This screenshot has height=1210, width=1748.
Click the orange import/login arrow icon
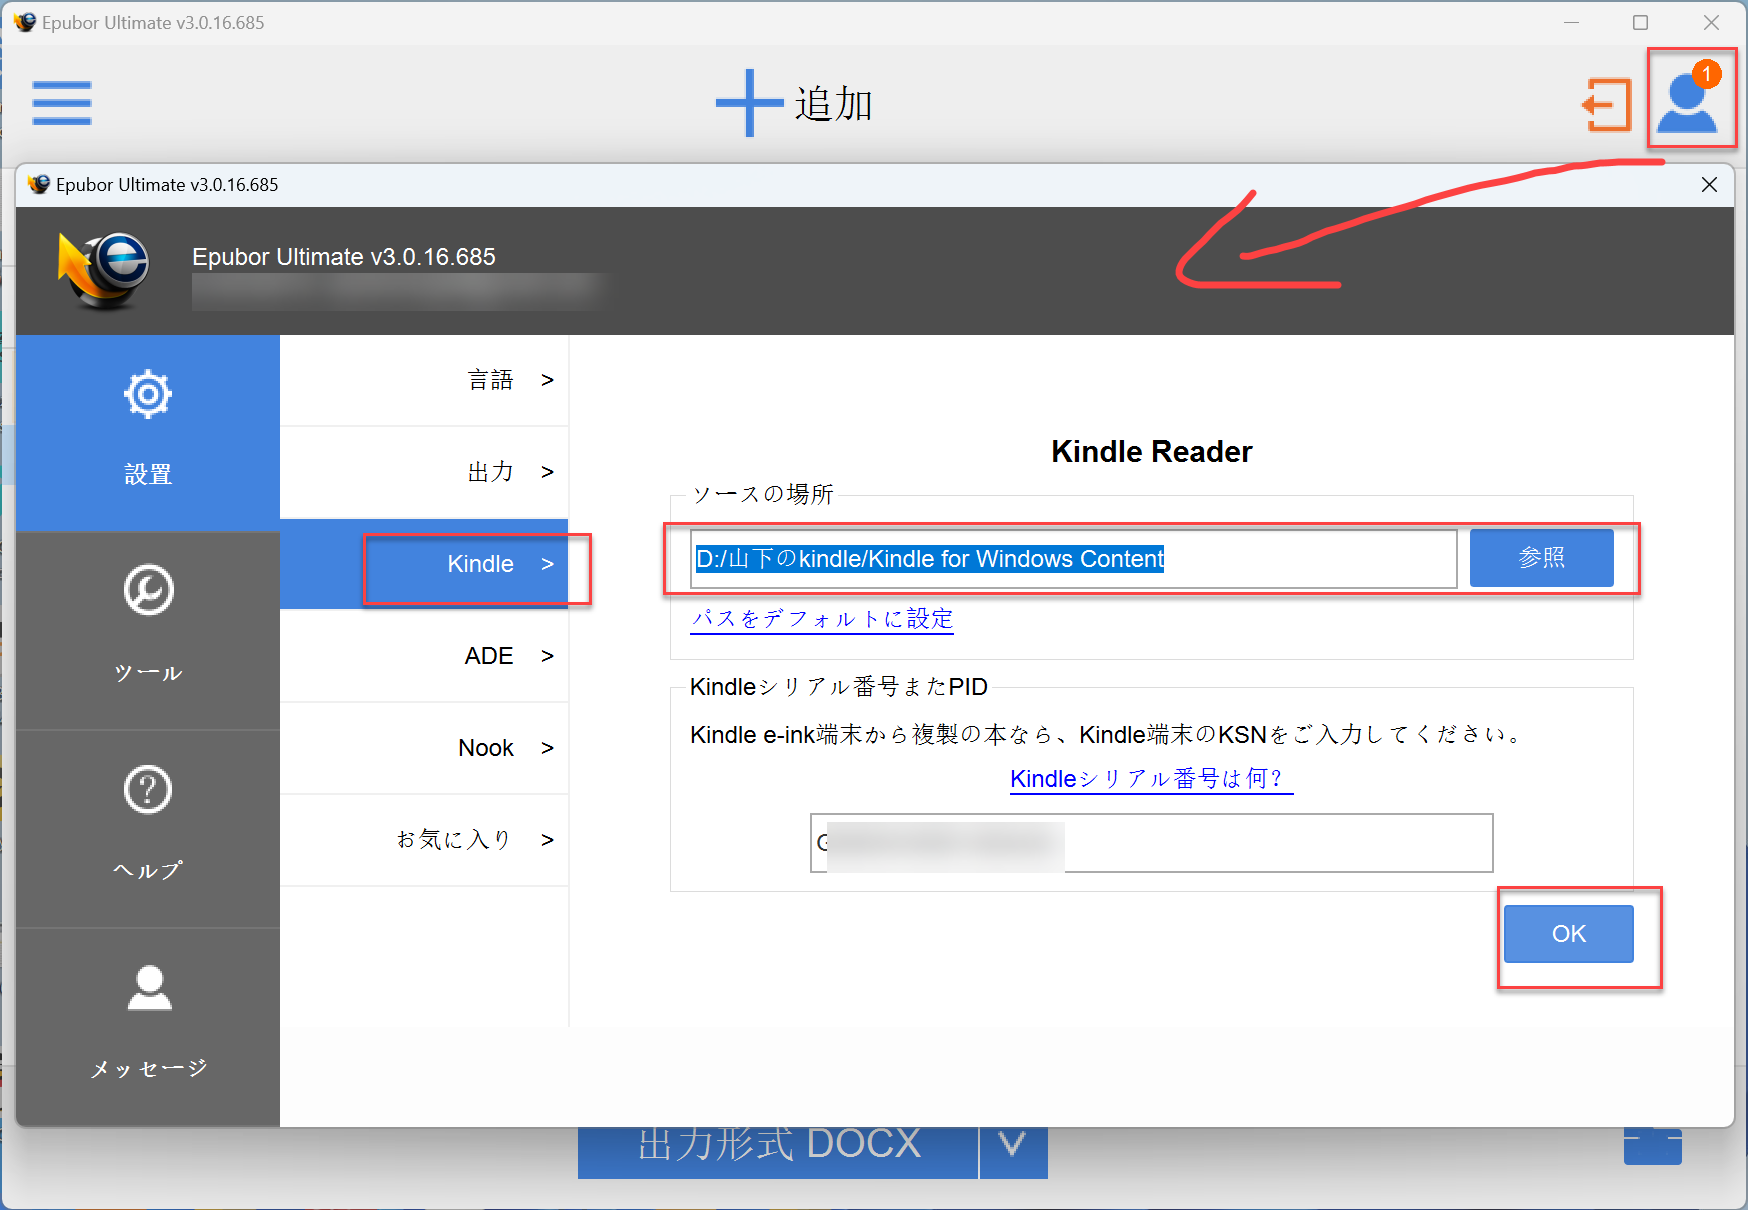click(x=1607, y=105)
